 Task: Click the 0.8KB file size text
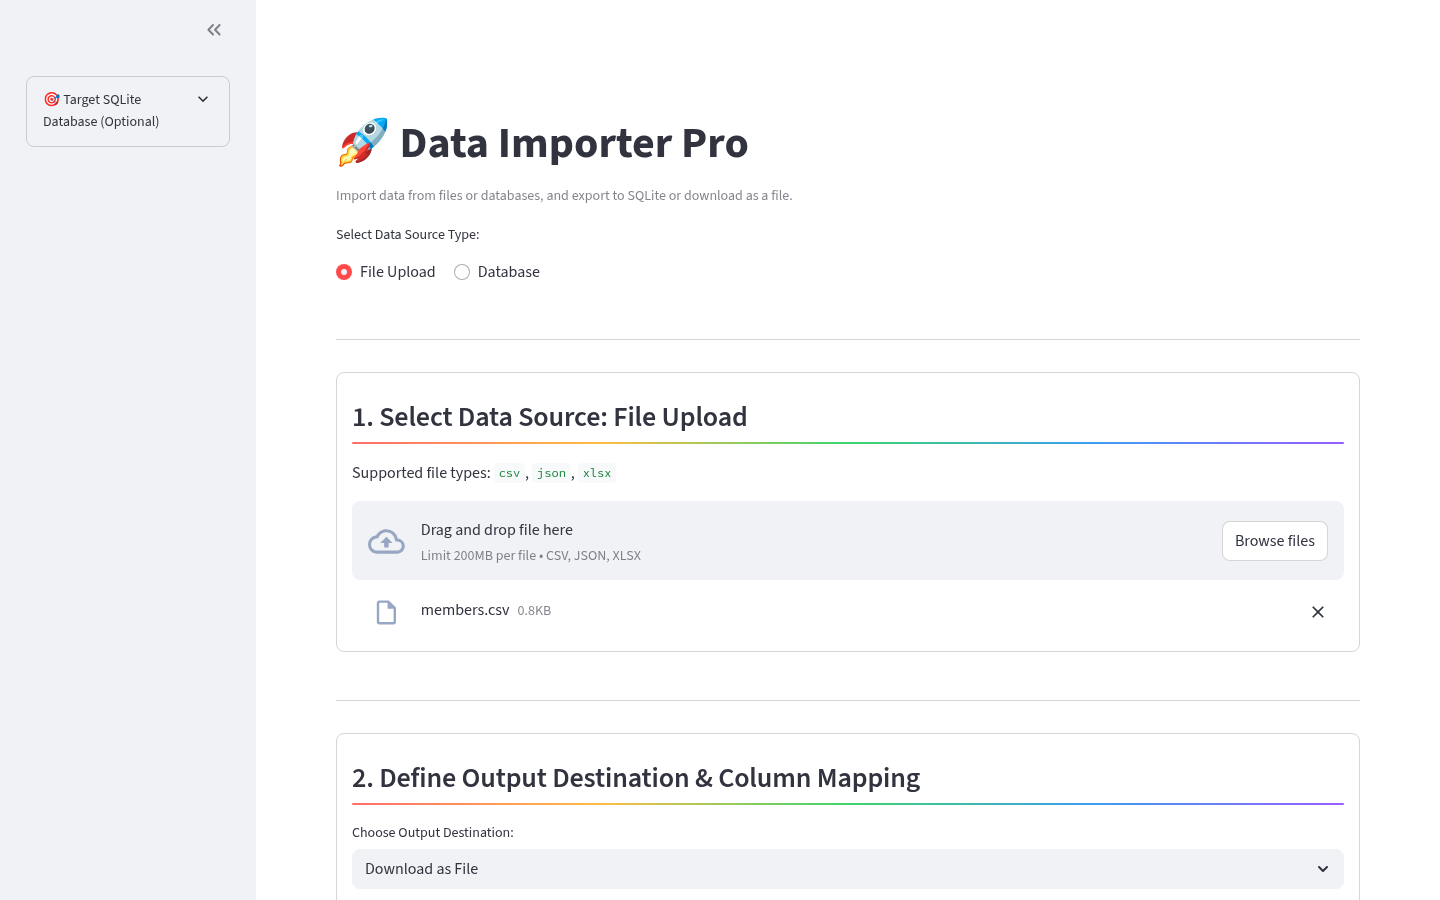point(534,611)
